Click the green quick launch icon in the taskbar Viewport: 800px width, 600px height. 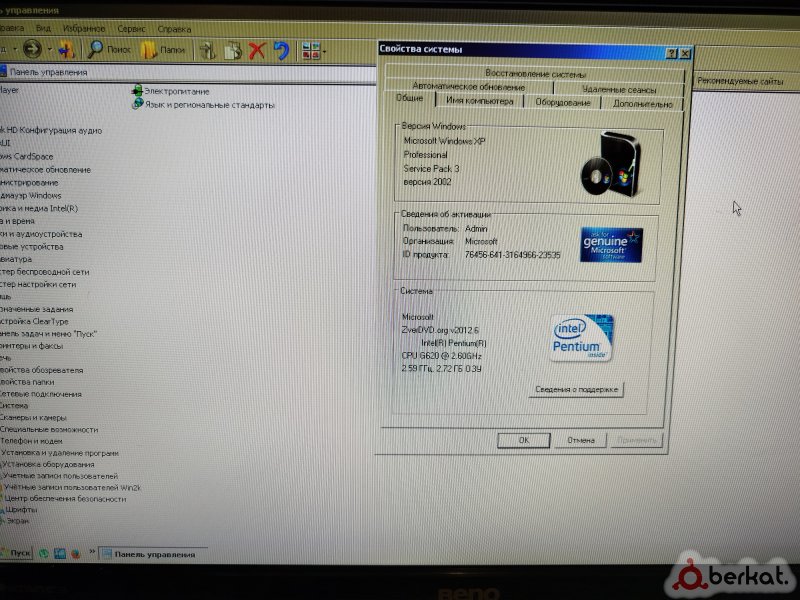click(x=44, y=553)
